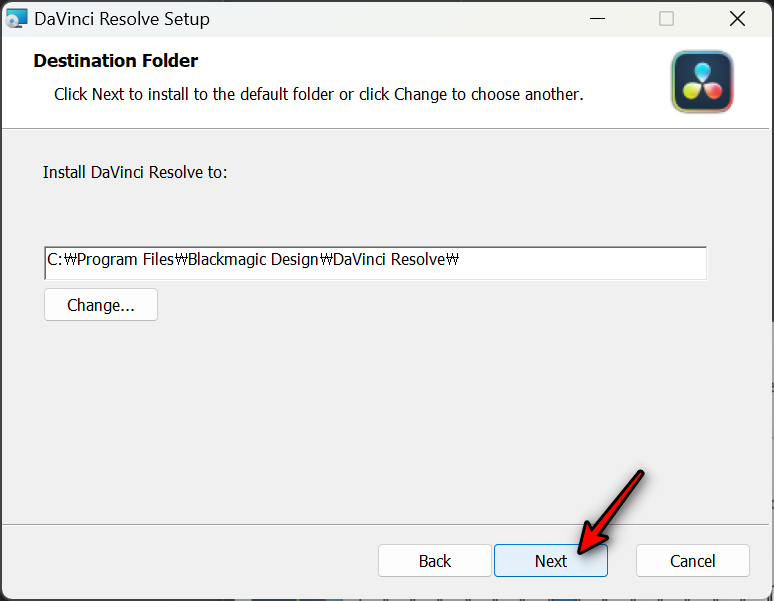Click the DaVinci Resolve logo icon
The height and width of the screenshot is (601, 774).
[702, 81]
